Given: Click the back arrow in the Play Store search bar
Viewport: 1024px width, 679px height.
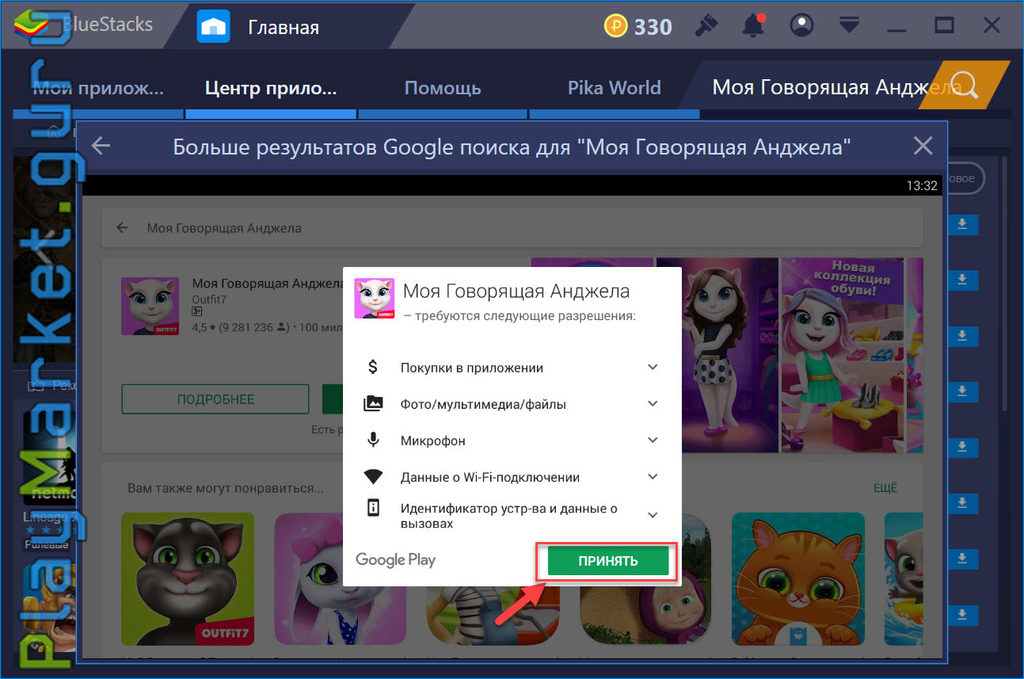Looking at the screenshot, I should 122,228.
